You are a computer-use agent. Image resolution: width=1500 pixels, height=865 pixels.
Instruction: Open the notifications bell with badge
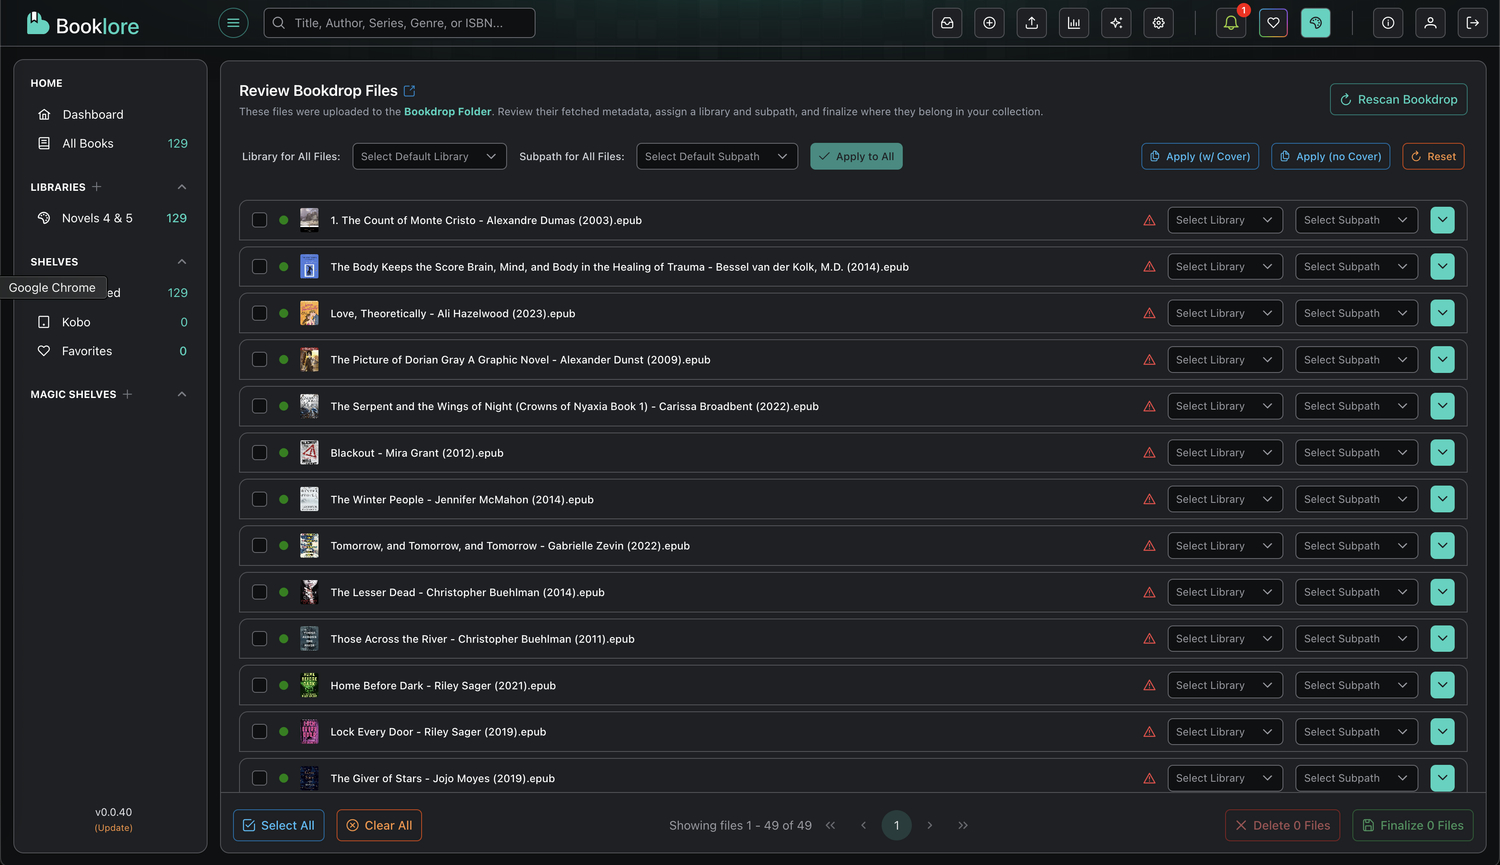[x=1230, y=22]
